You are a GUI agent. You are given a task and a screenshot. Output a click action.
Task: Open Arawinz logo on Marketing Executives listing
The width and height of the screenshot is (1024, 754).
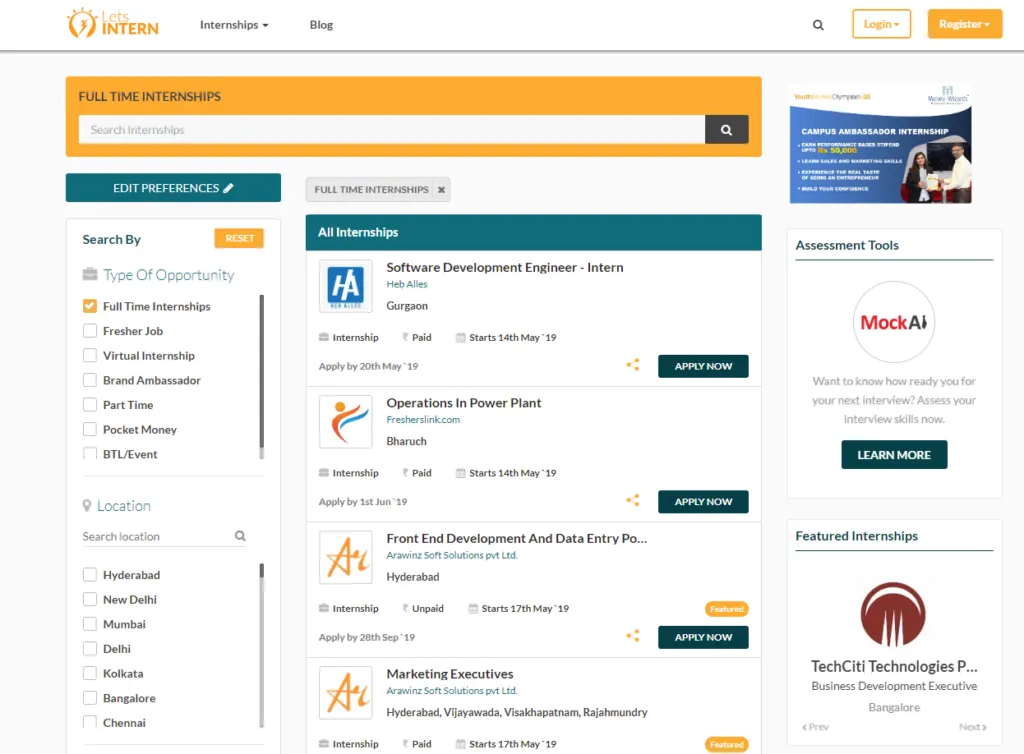click(345, 693)
